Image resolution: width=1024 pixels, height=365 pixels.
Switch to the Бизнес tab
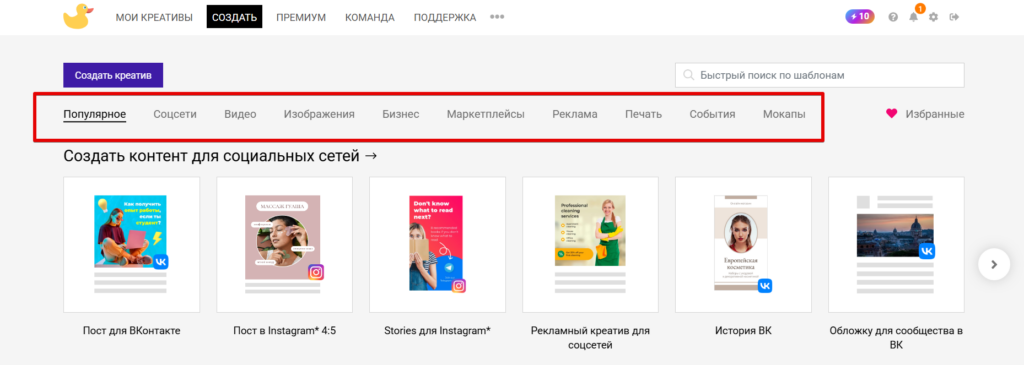[x=401, y=114]
